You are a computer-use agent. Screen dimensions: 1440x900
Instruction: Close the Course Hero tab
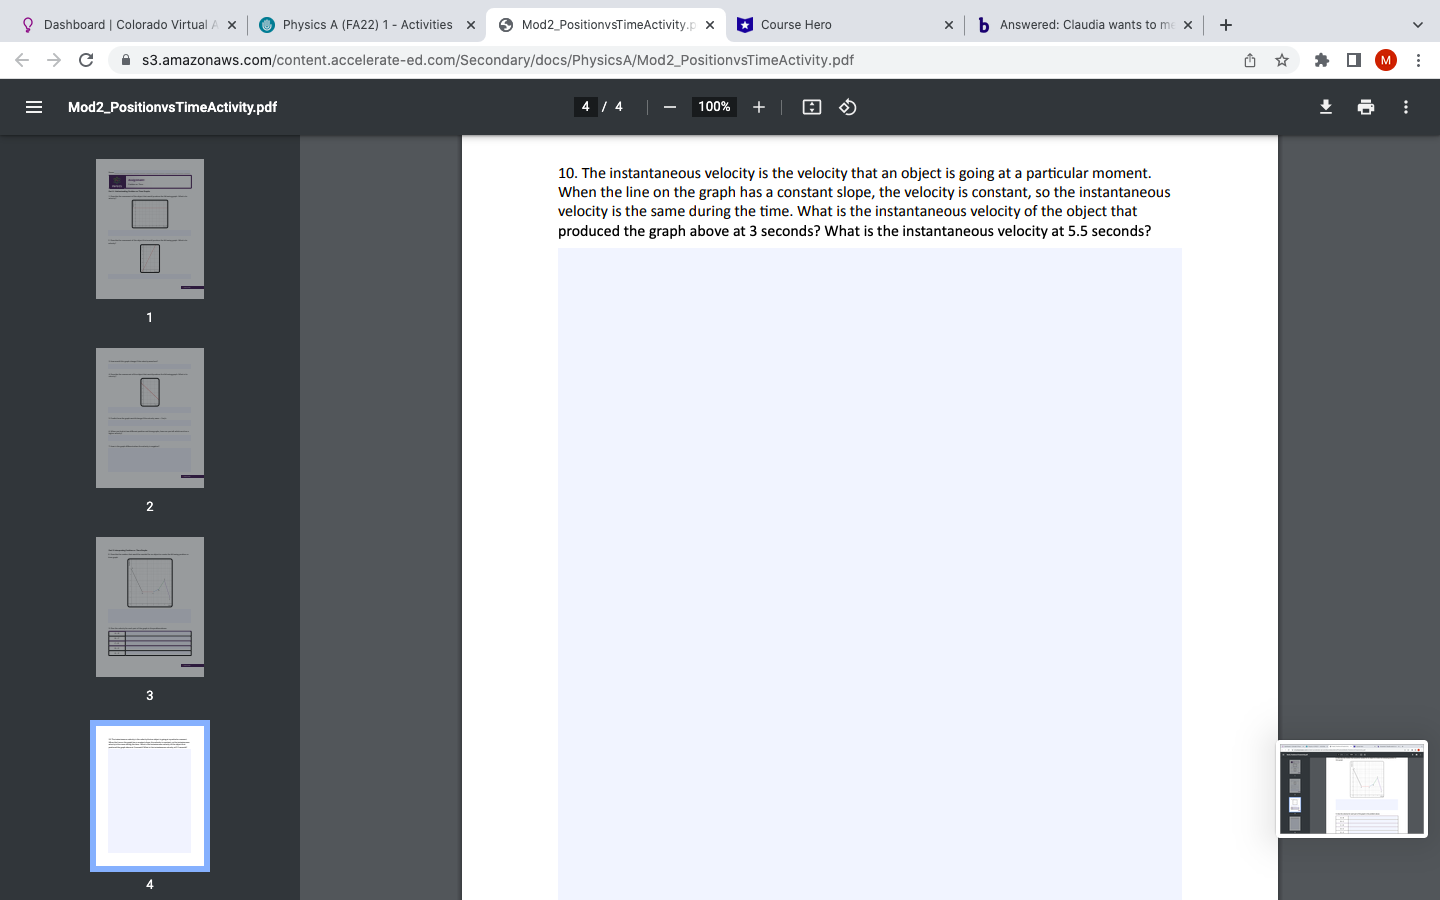[x=949, y=25]
